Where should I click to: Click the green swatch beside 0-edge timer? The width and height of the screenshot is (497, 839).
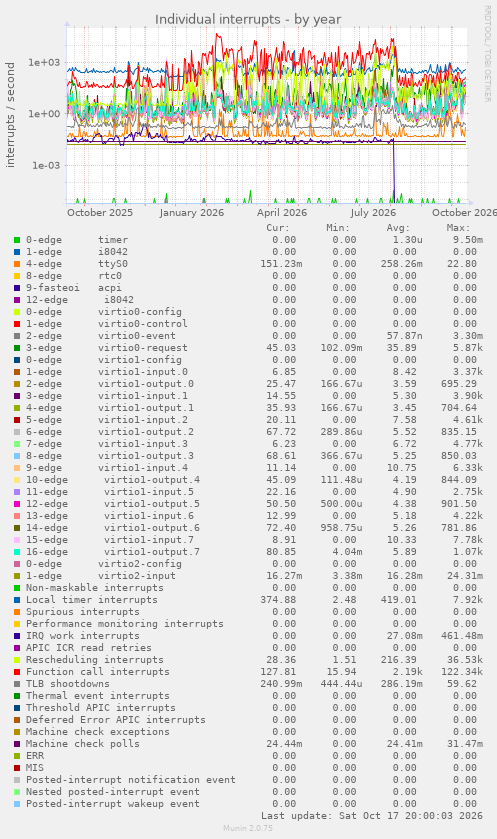(x=17, y=240)
